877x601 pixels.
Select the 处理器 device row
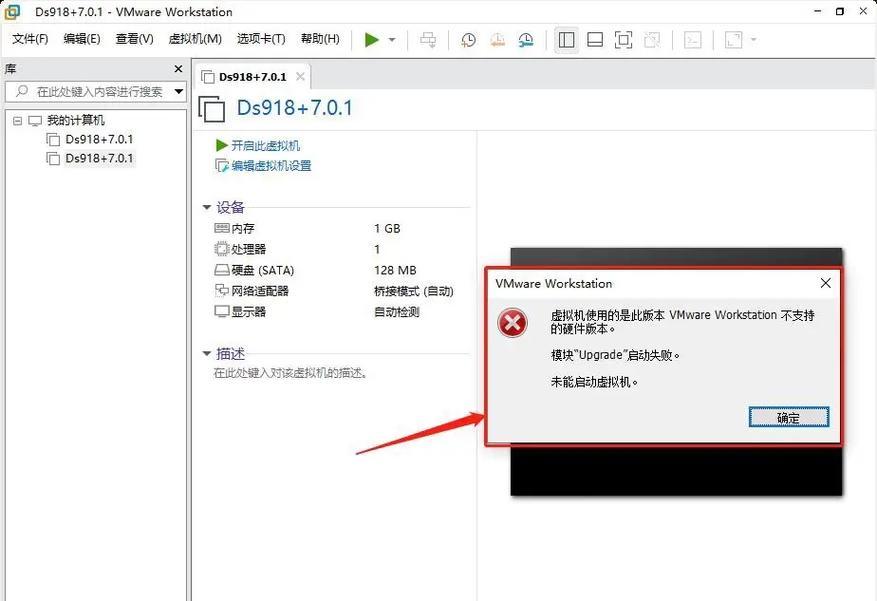[x=248, y=249]
